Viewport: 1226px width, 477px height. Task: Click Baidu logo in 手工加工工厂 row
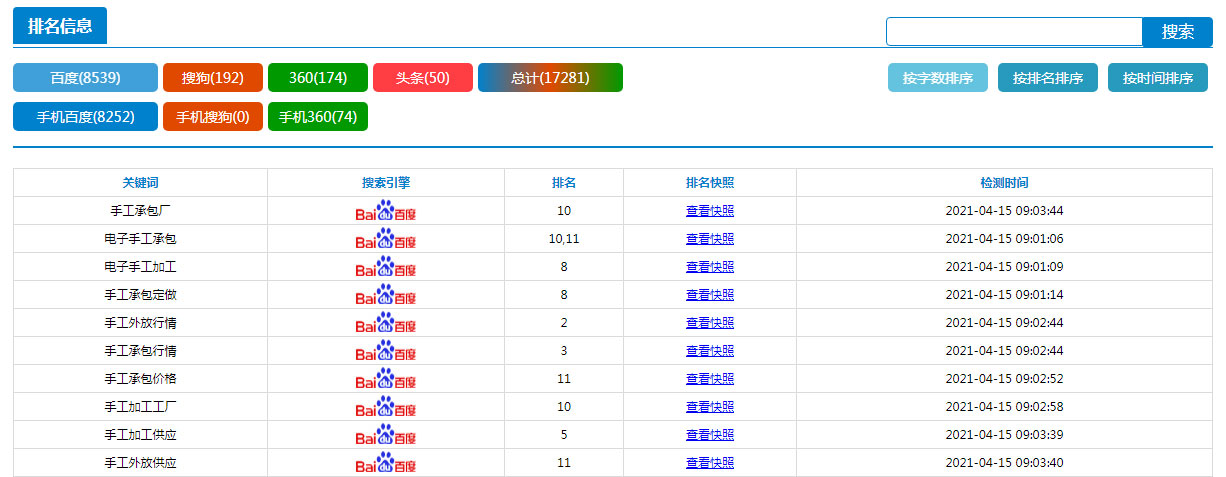tap(386, 407)
